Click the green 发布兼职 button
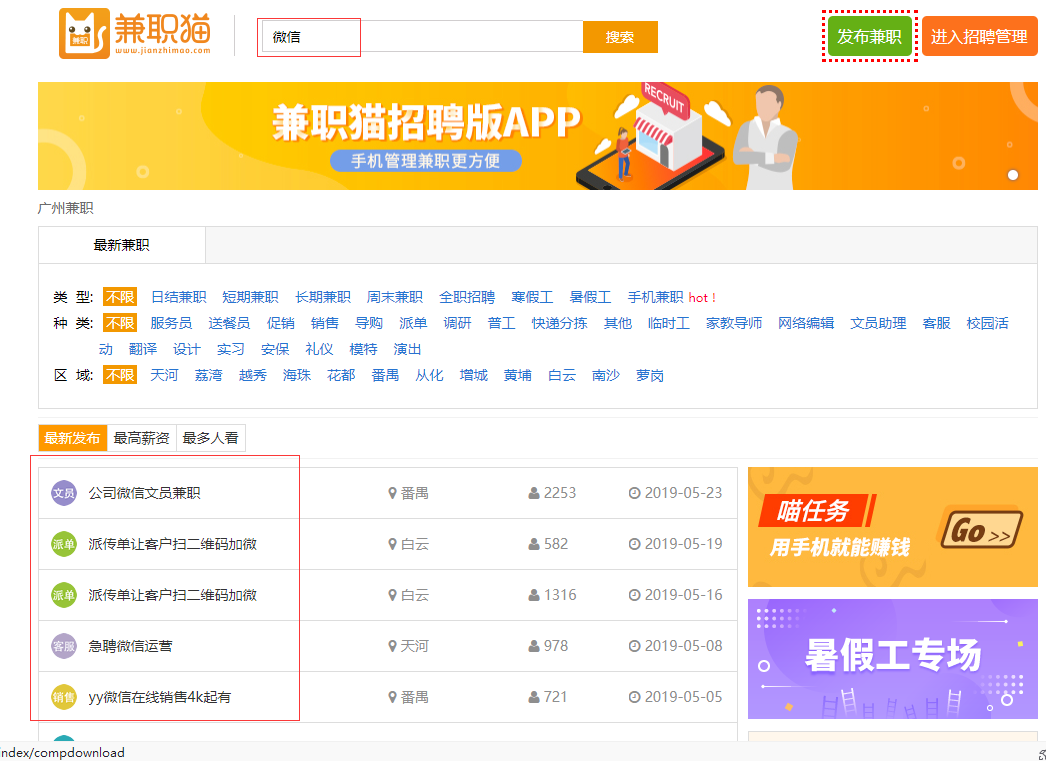This screenshot has height=761, width=1046. [869, 36]
